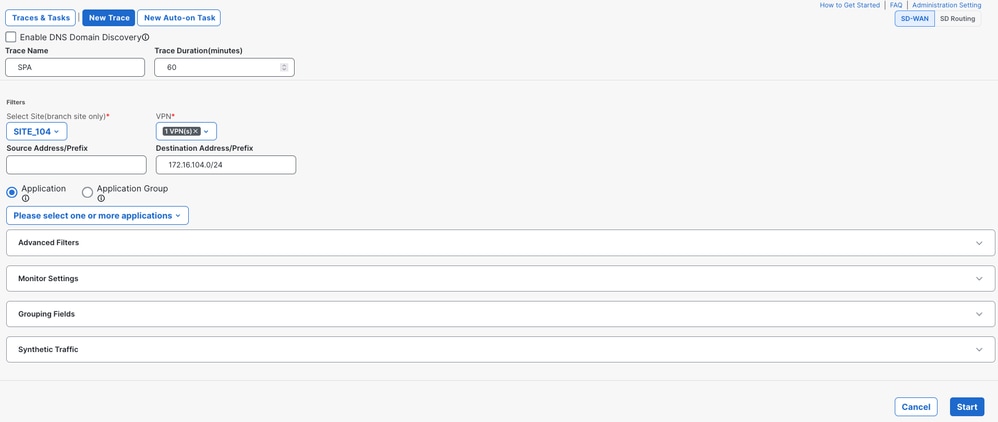Click info icon below Application label
998x422 pixels.
[x=26, y=199]
